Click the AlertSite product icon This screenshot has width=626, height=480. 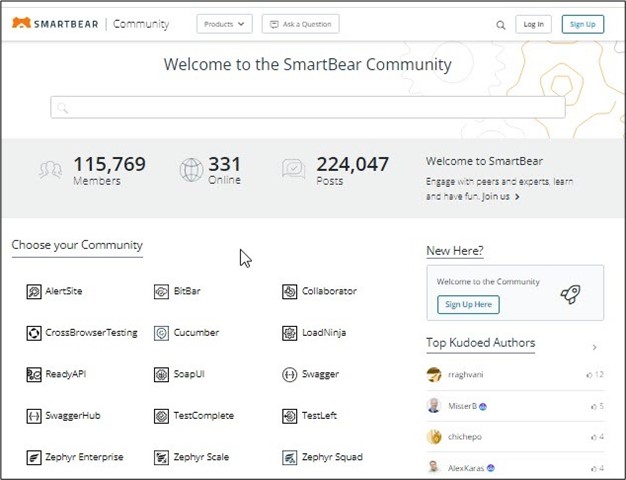34,292
